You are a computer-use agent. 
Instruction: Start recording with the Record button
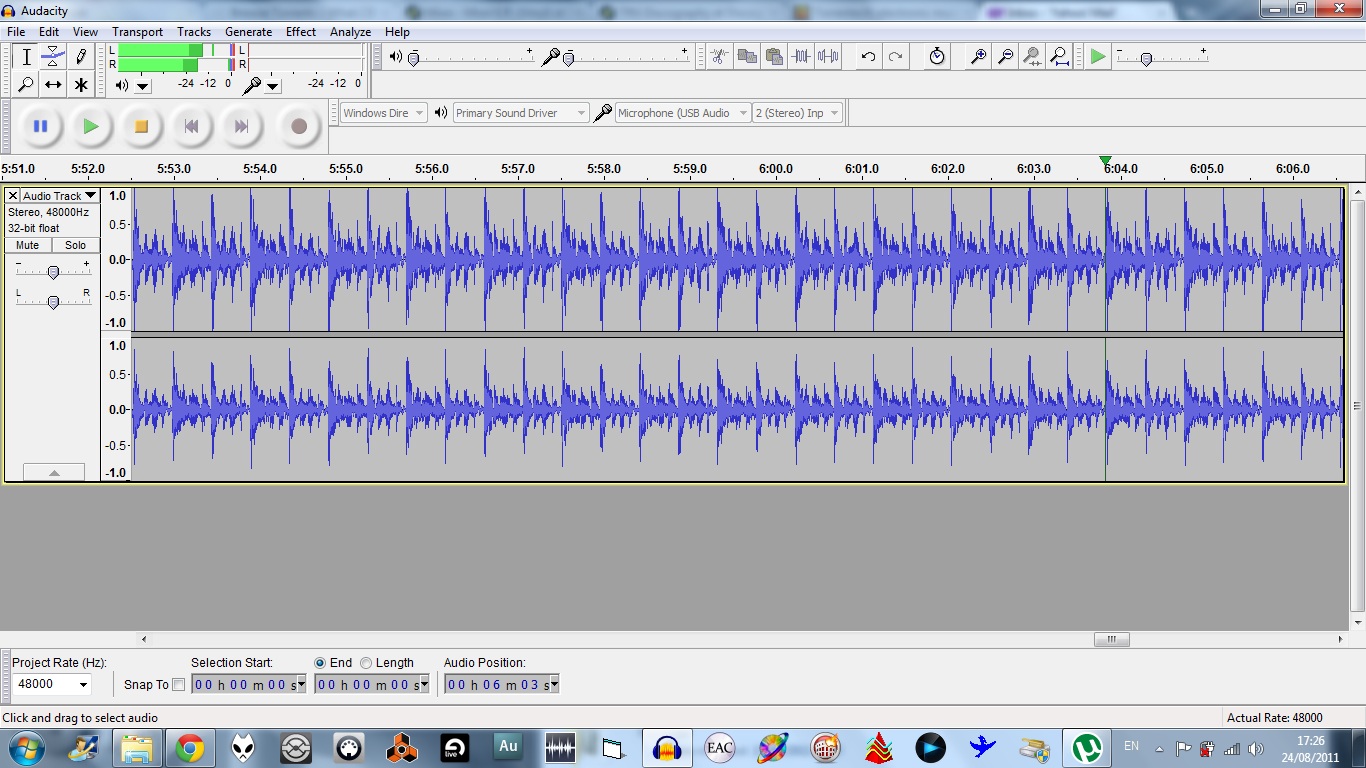(298, 126)
